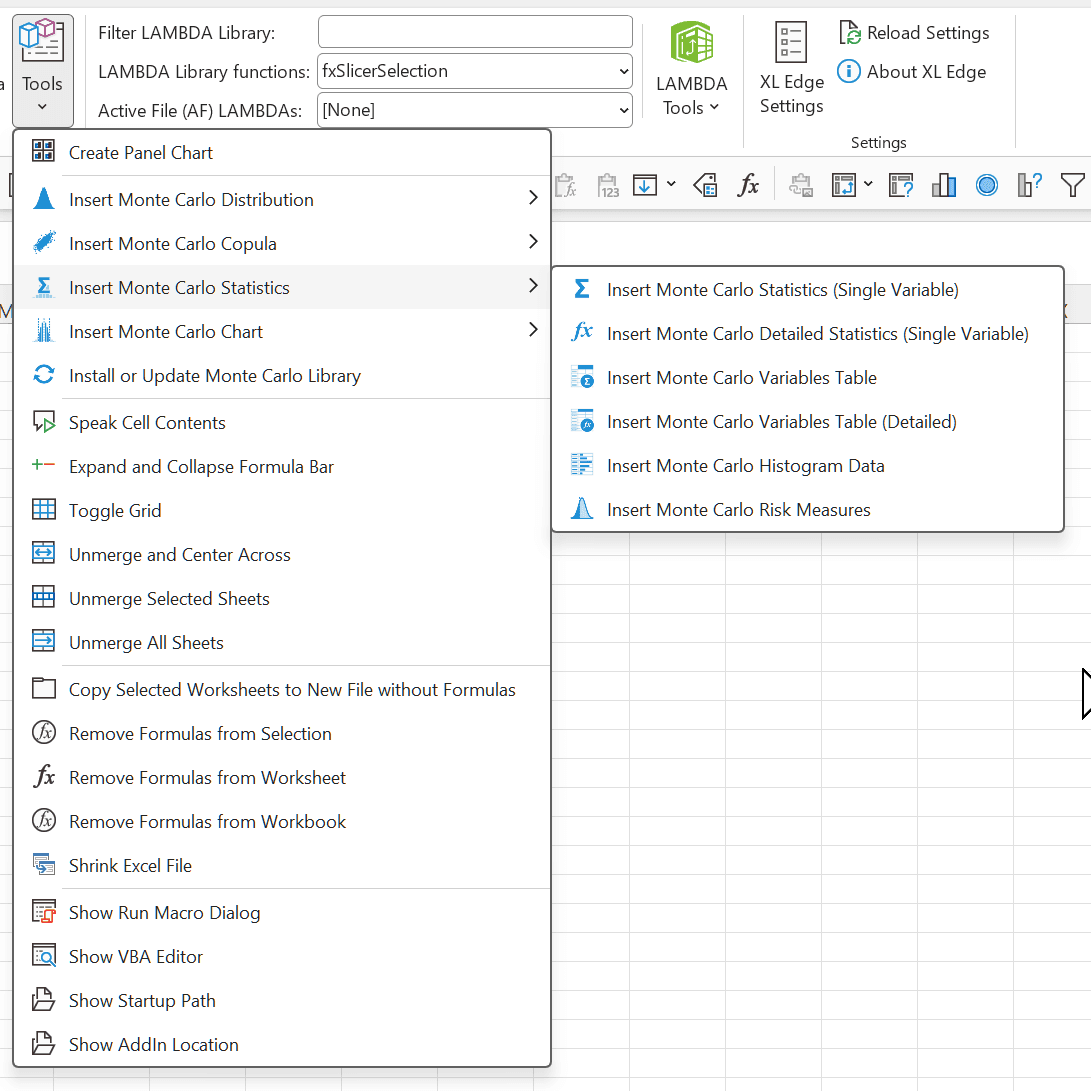Image resolution: width=1091 pixels, height=1091 pixels.
Task: Choose Insert Monte Carlo Risk Measures
Action: (808, 509)
